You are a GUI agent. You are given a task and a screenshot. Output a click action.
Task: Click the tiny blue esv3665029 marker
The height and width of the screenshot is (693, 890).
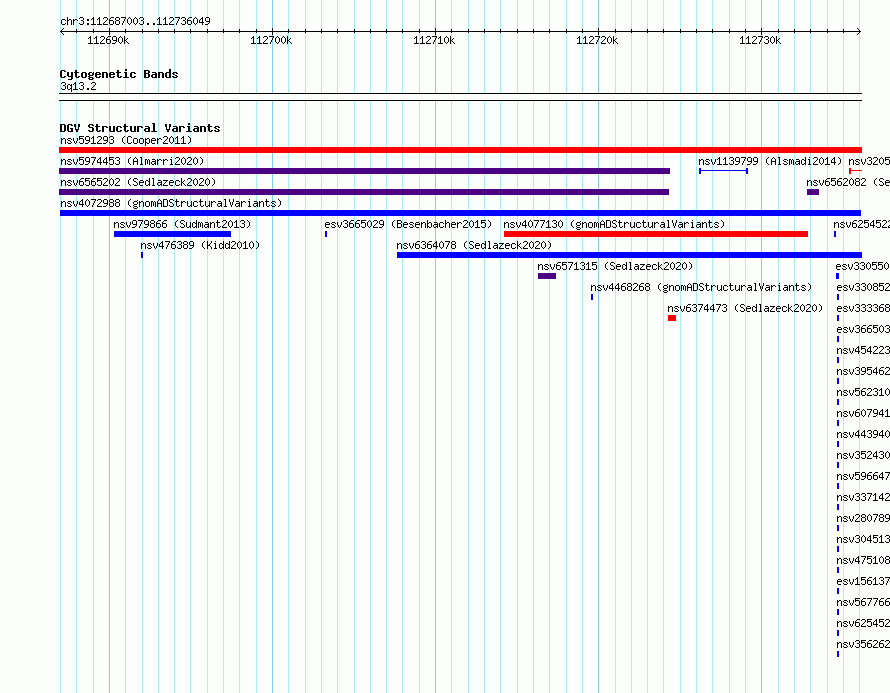[326, 234]
